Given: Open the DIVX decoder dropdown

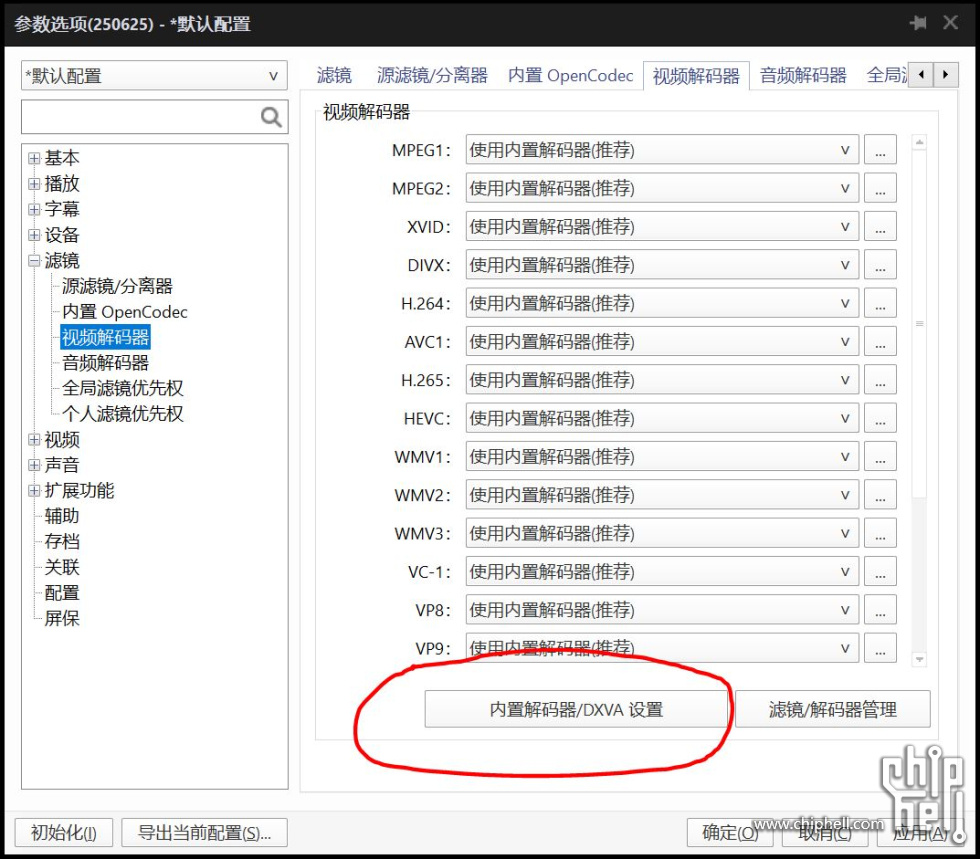Looking at the screenshot, I should pos(662,264).
